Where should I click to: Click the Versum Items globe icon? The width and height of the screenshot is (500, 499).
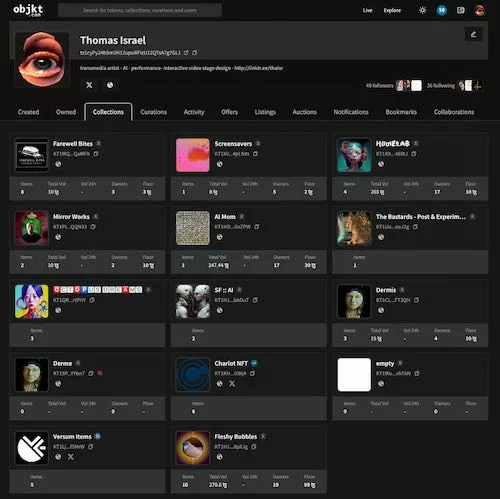tap(58, 457)
